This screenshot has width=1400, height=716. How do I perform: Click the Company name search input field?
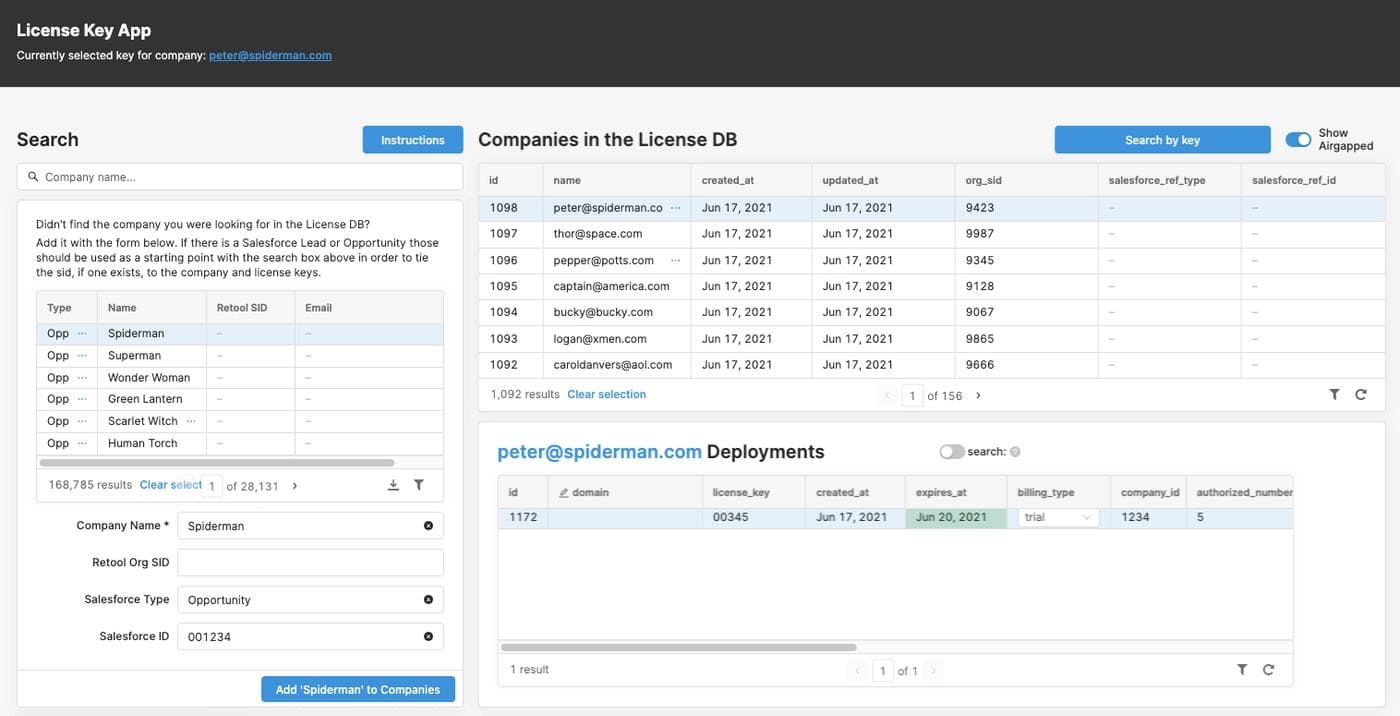(240, 177)
